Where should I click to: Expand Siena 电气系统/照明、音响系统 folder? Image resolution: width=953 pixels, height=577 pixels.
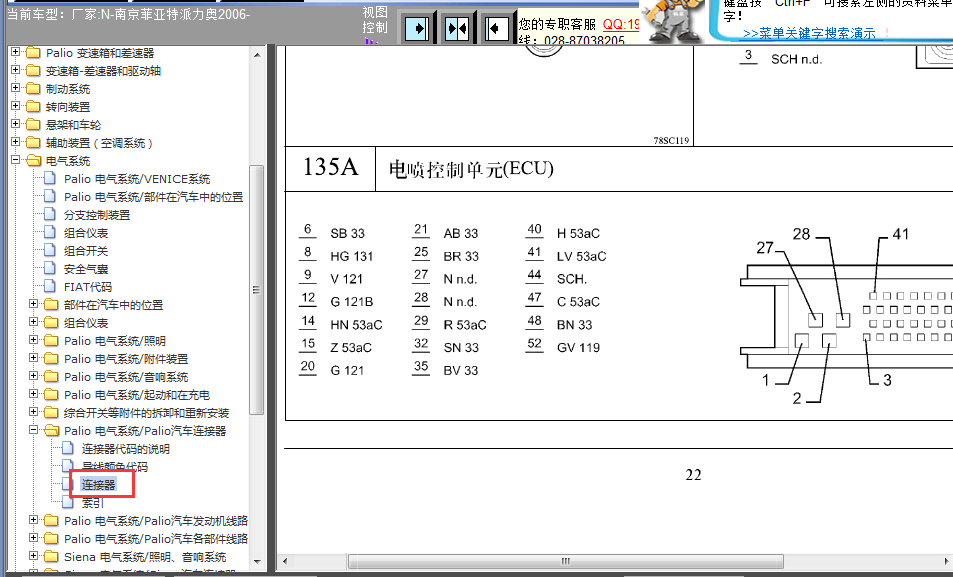pyautogui.click(x=34, y=556)
